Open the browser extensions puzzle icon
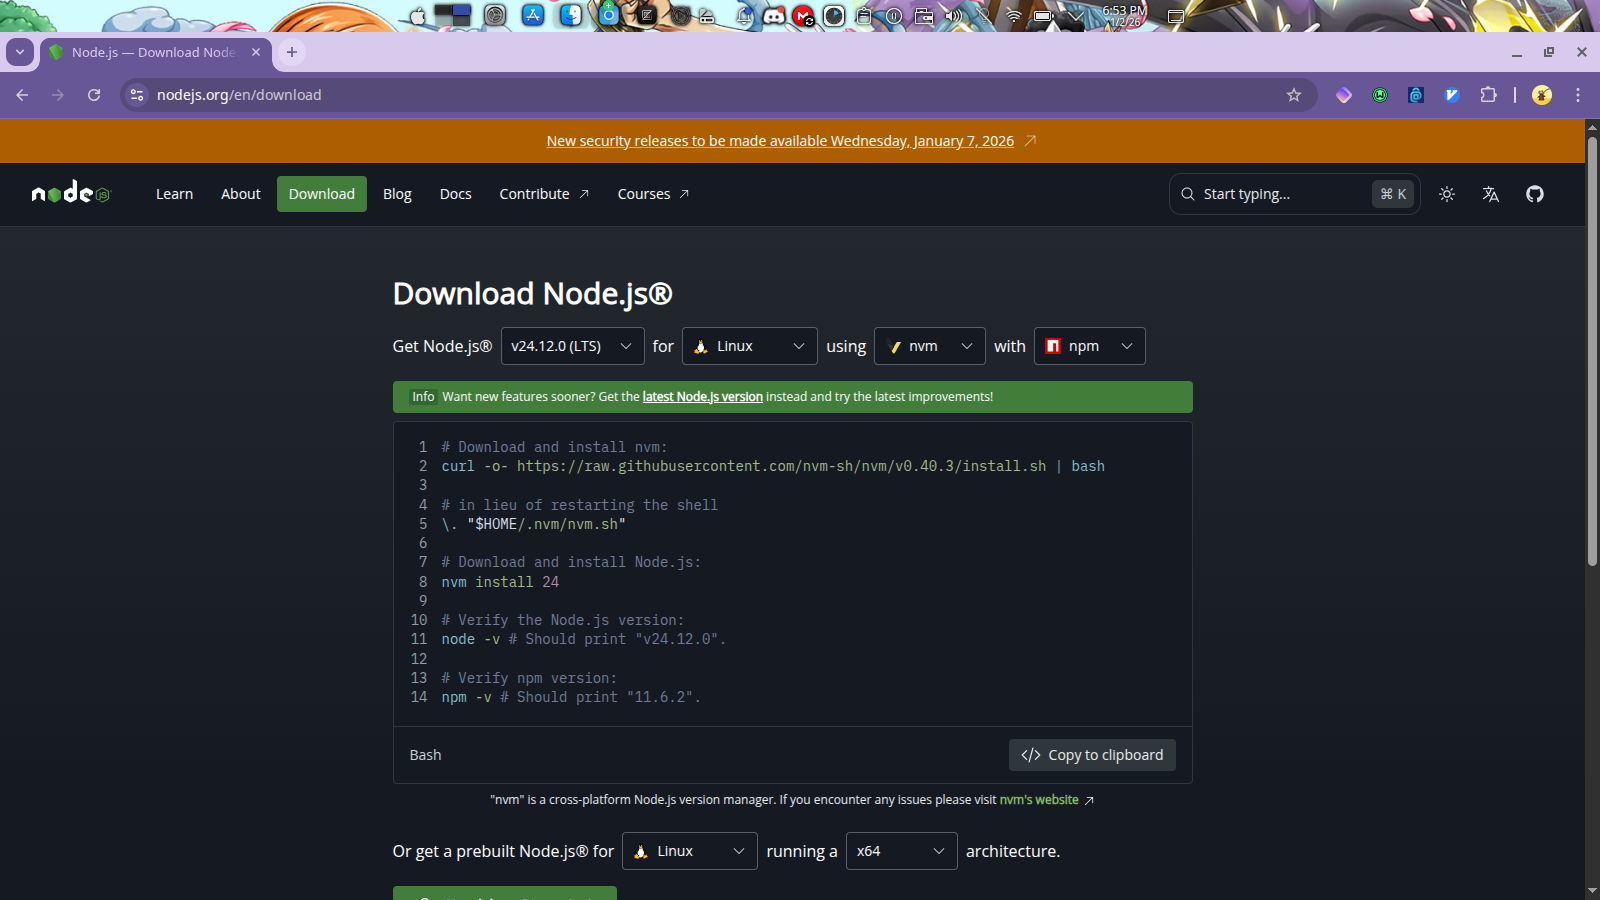The image size is (1600, 900). 1488,95
